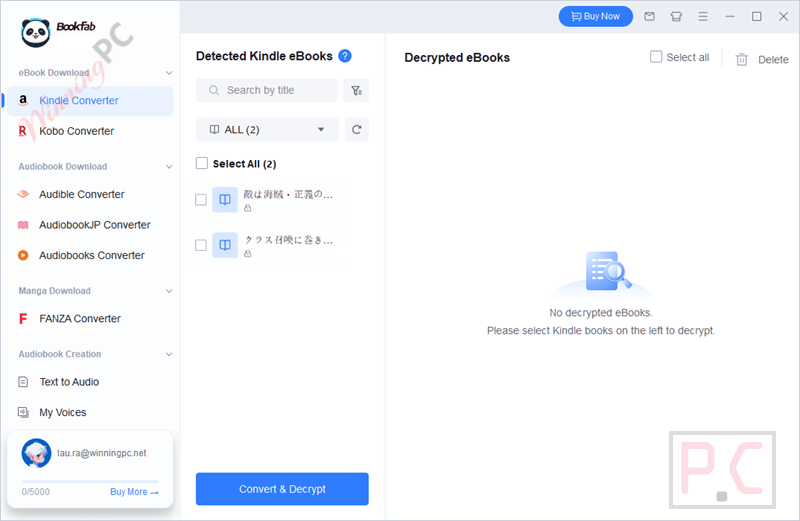
Task: Click the Text to Audio document icon
Action: (x=23, y=382)
